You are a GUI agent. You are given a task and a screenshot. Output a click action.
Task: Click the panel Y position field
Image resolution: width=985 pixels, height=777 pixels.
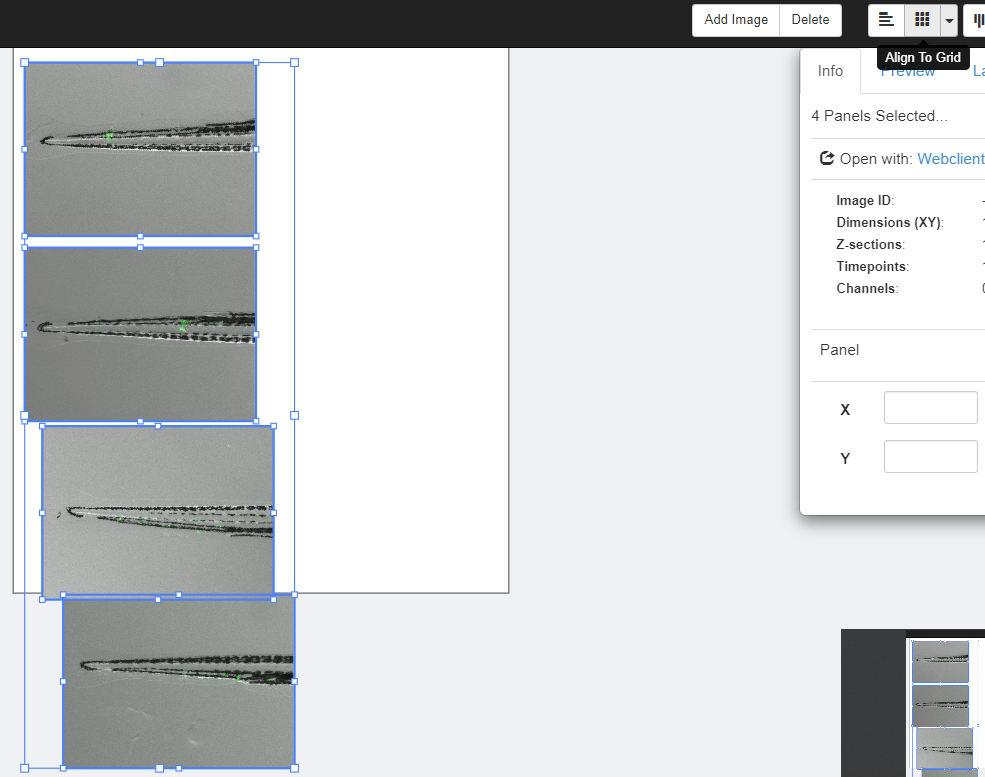tap(930, 457)
